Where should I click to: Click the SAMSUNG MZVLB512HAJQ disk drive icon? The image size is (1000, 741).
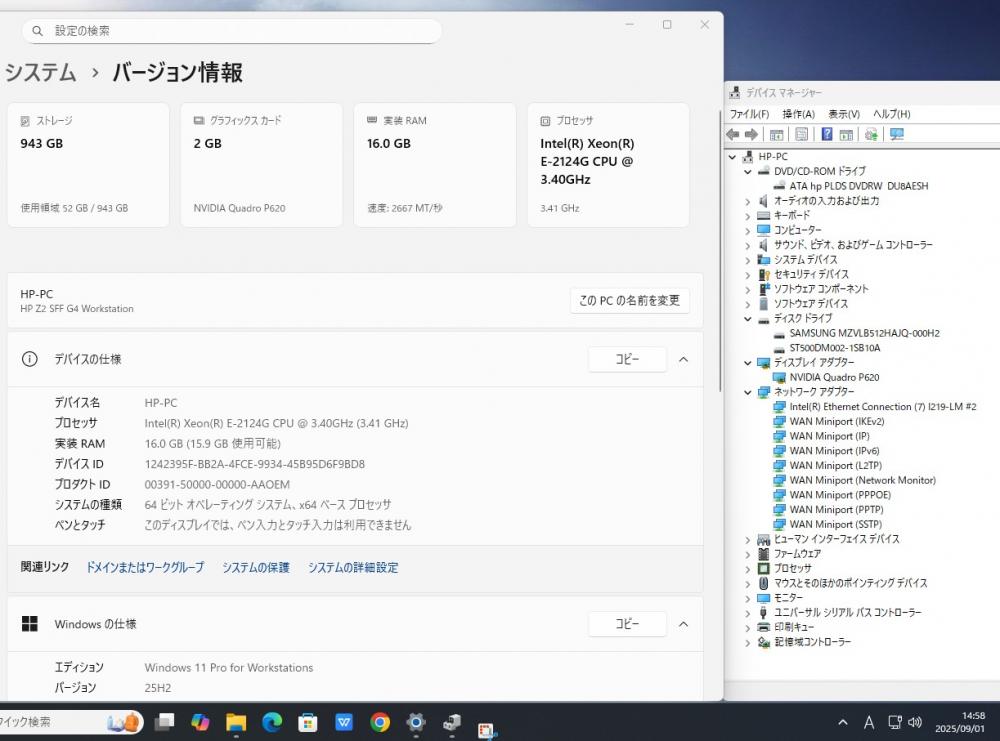pyautogui.click(x=779, y=334)
